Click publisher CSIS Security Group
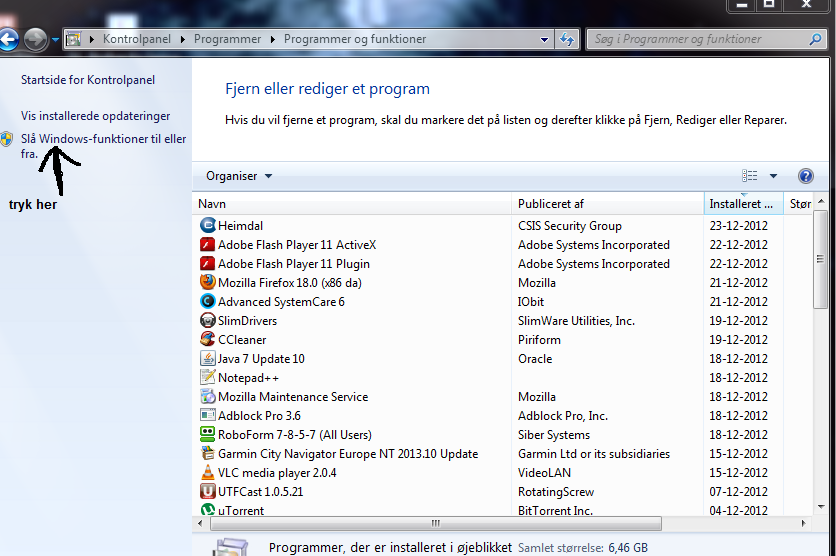Viewport: 836px width, 556px height. coord(570,225)
